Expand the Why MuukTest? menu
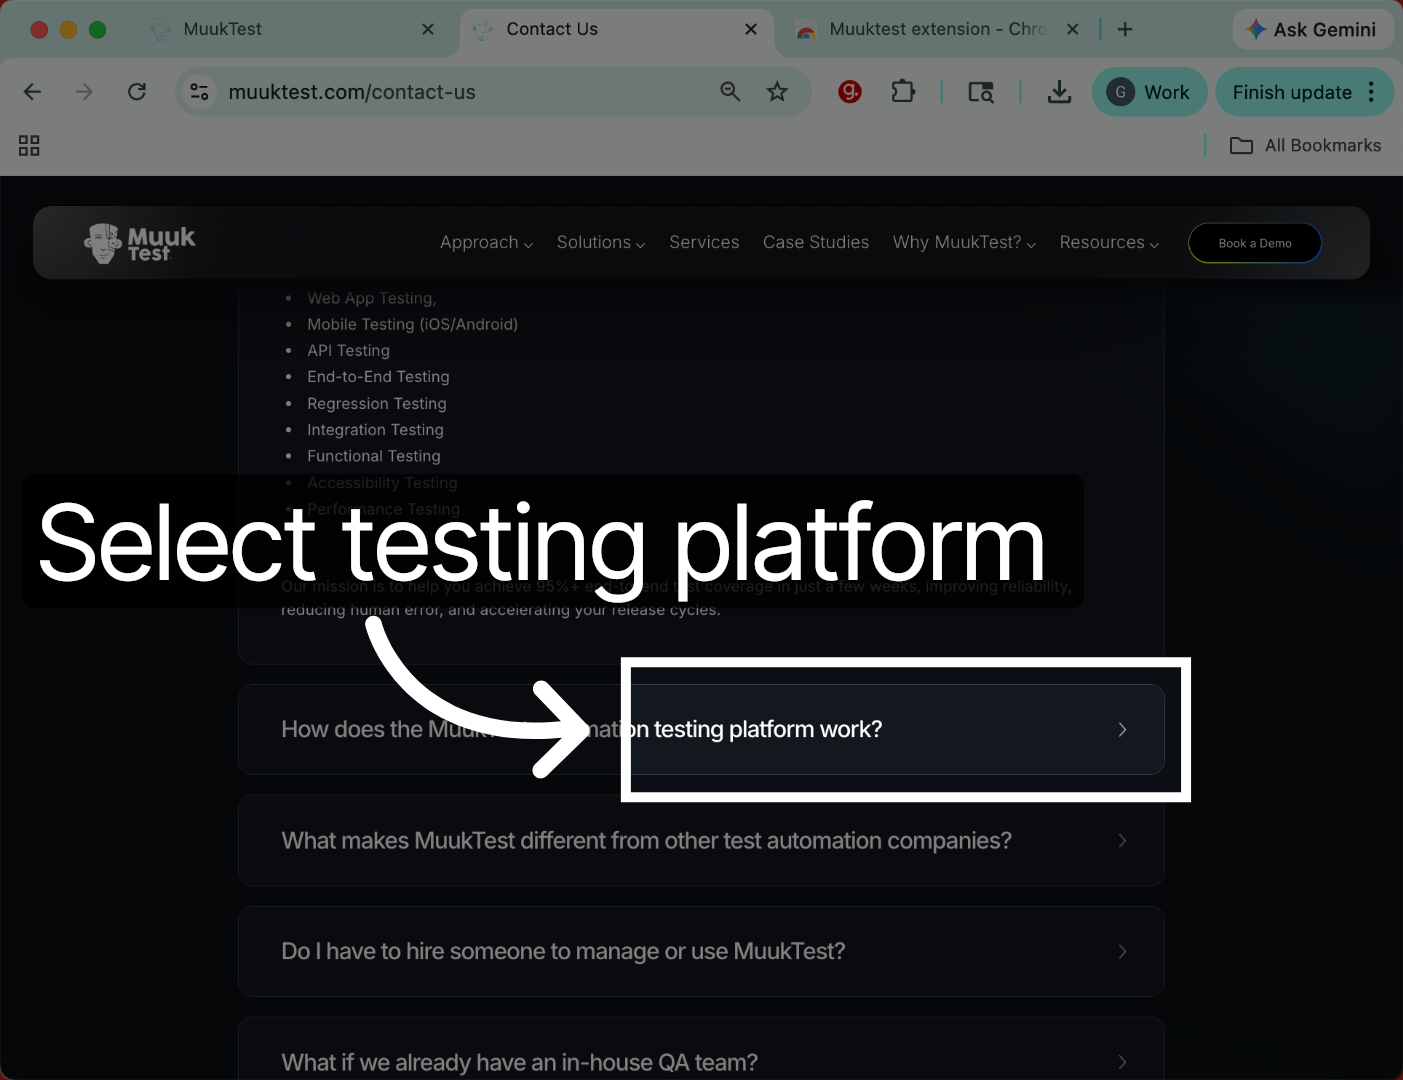The image size is (1403, 1080). (964, 242)
